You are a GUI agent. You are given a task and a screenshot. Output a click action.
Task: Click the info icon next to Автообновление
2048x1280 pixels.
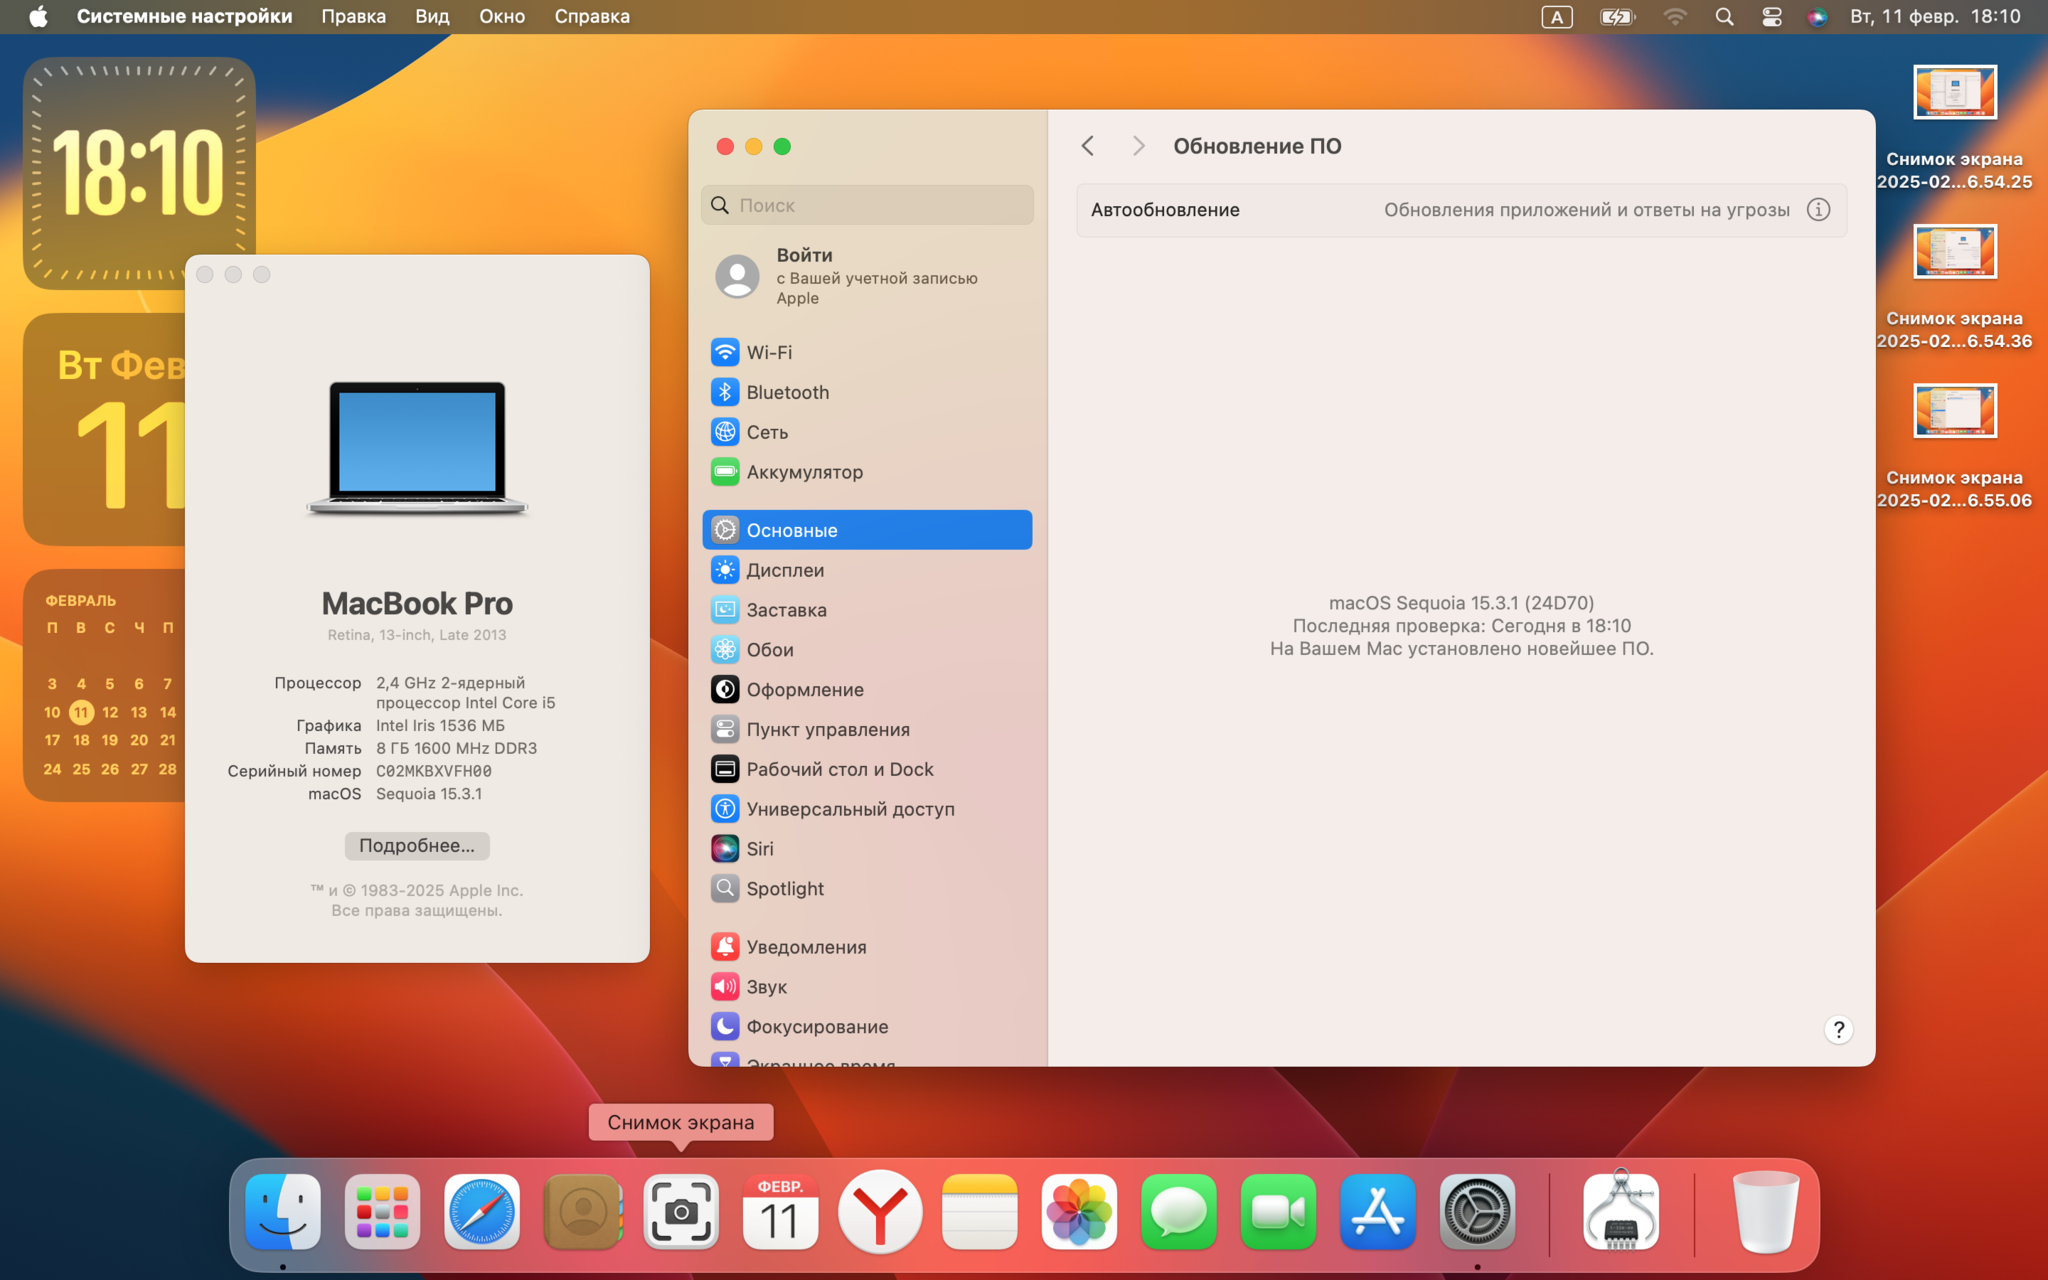click(1818, 210)
